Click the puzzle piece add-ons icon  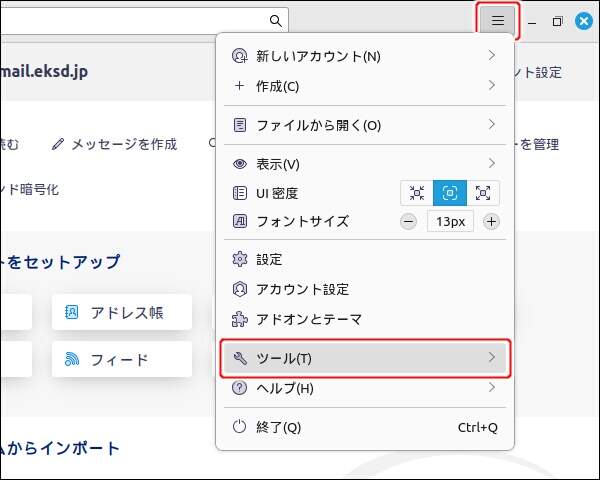click(x=240, y=319)
